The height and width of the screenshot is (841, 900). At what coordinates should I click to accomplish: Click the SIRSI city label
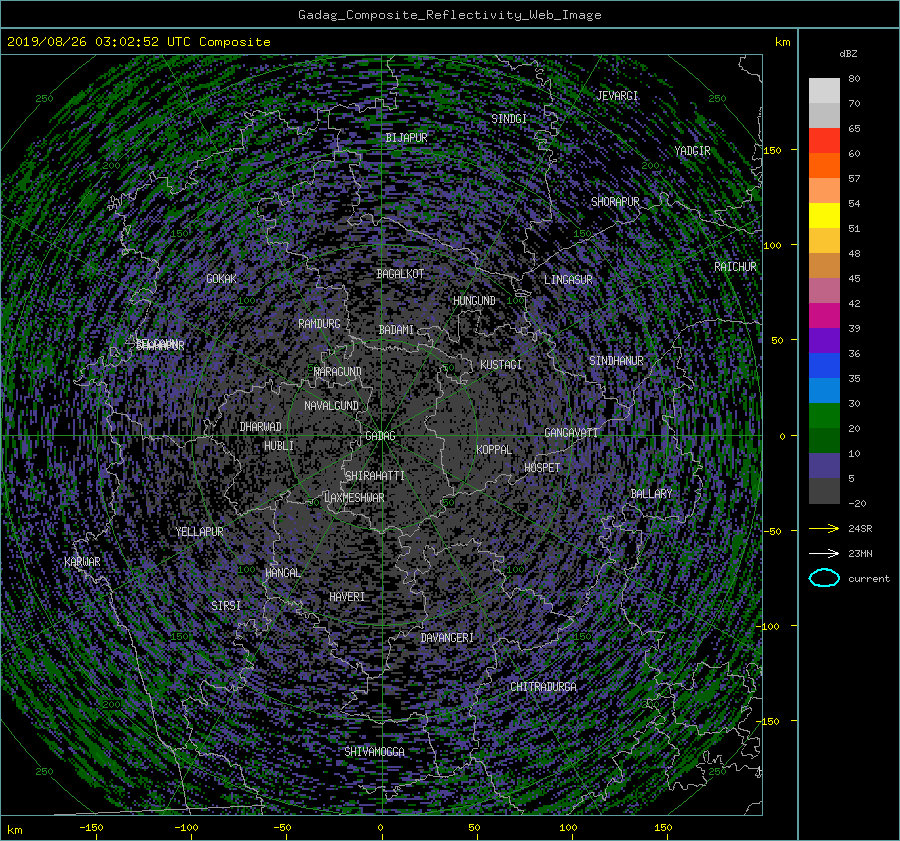point(226,606)
